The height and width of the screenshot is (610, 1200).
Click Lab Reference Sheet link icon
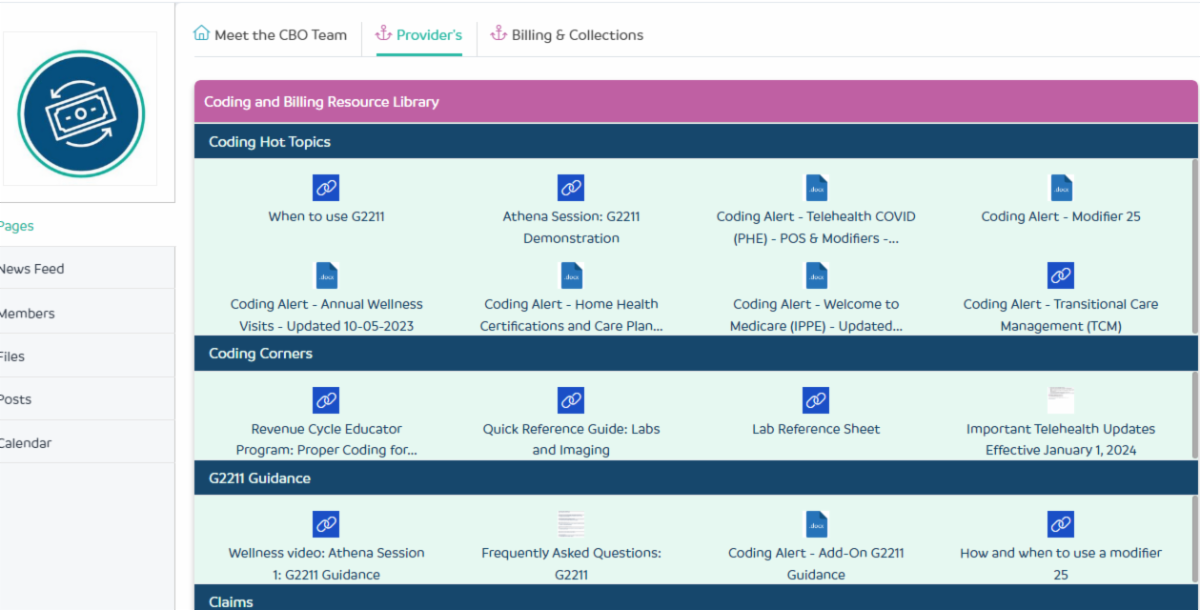tap(816, 401)
